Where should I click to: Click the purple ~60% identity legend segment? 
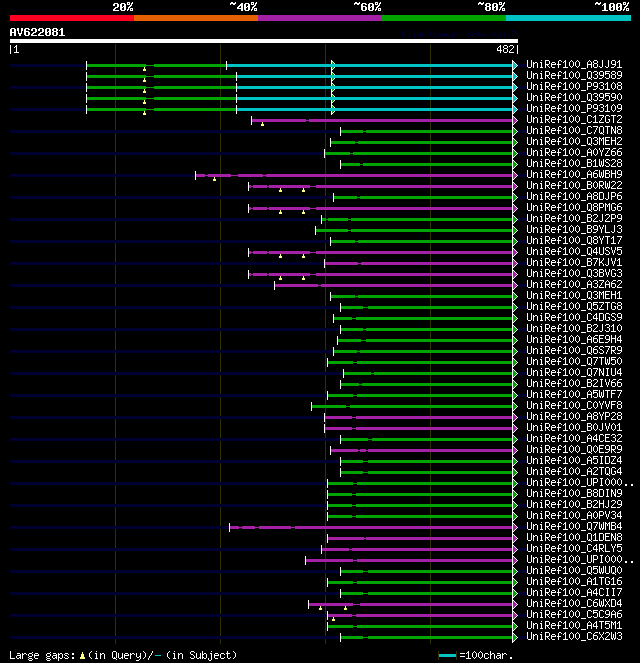coord(320,18)
